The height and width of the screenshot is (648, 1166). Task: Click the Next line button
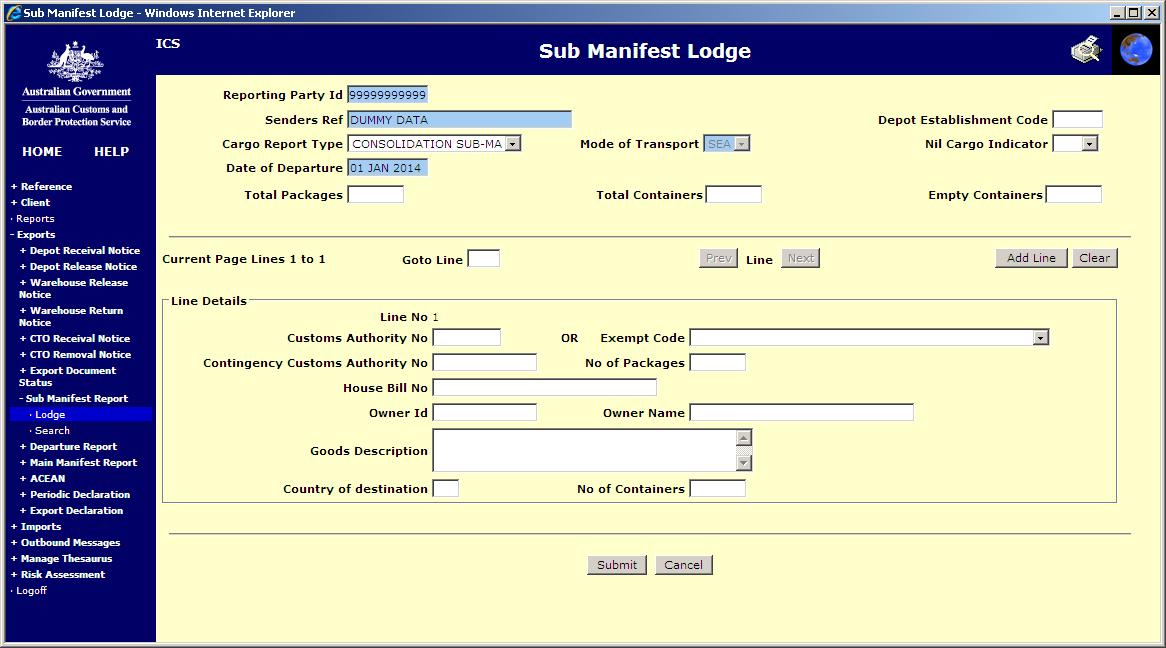coord(800,258)
